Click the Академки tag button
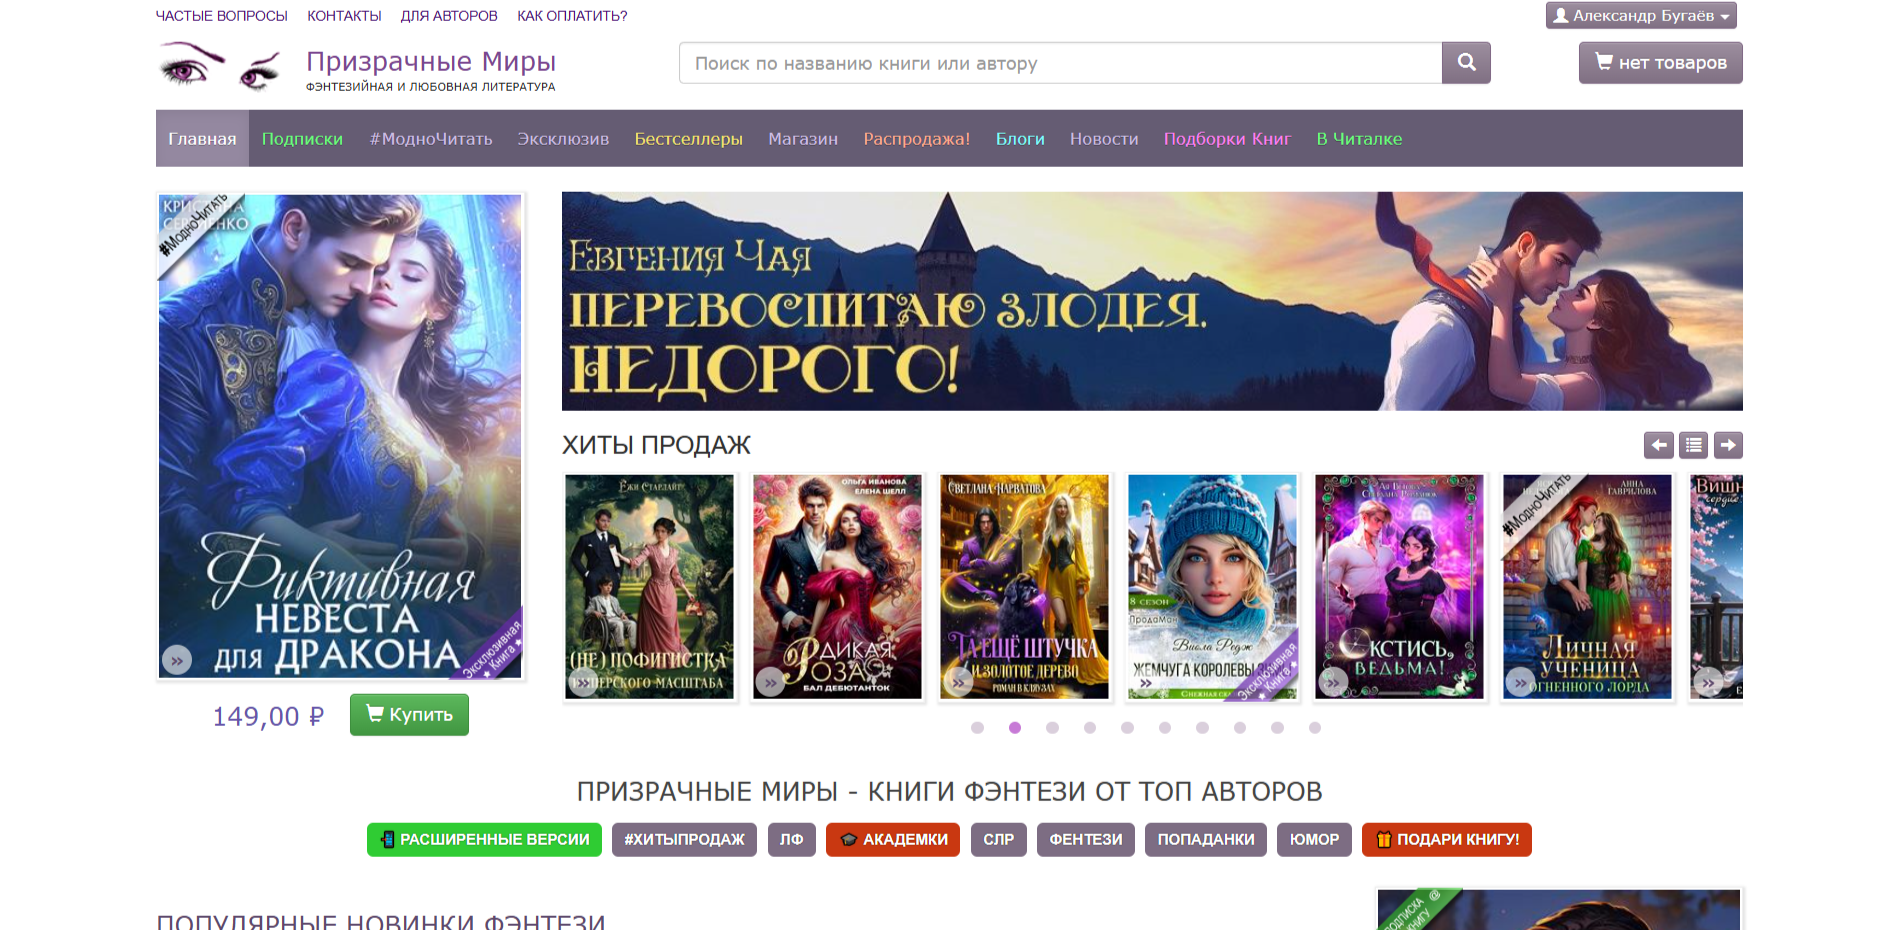This screenshot has height=930, width=1897. (x=893, y=839)
